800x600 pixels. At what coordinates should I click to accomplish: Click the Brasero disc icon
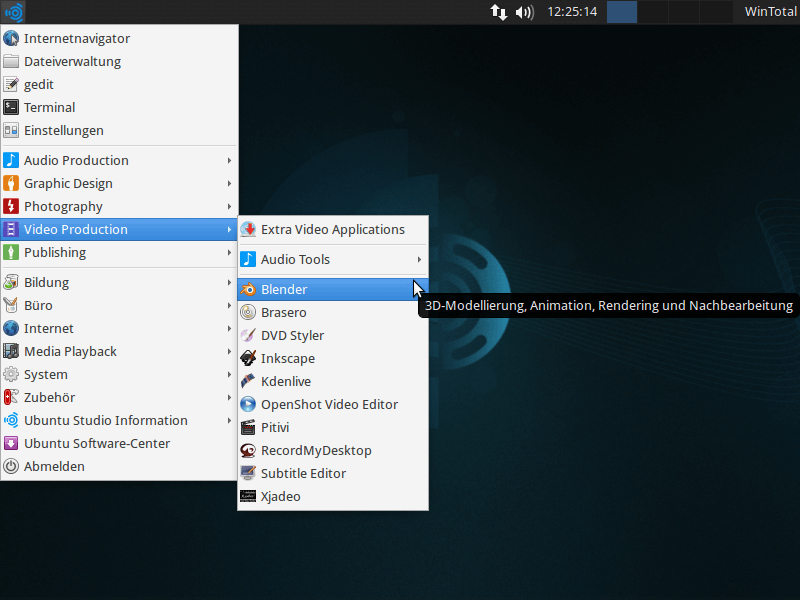pyautogui.click(x=248, y=312)
